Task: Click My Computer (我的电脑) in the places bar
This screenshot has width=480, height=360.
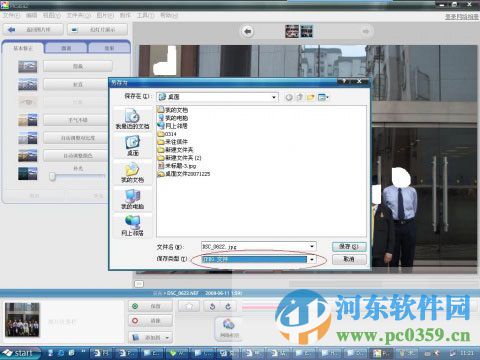Action: coord(132,199)
